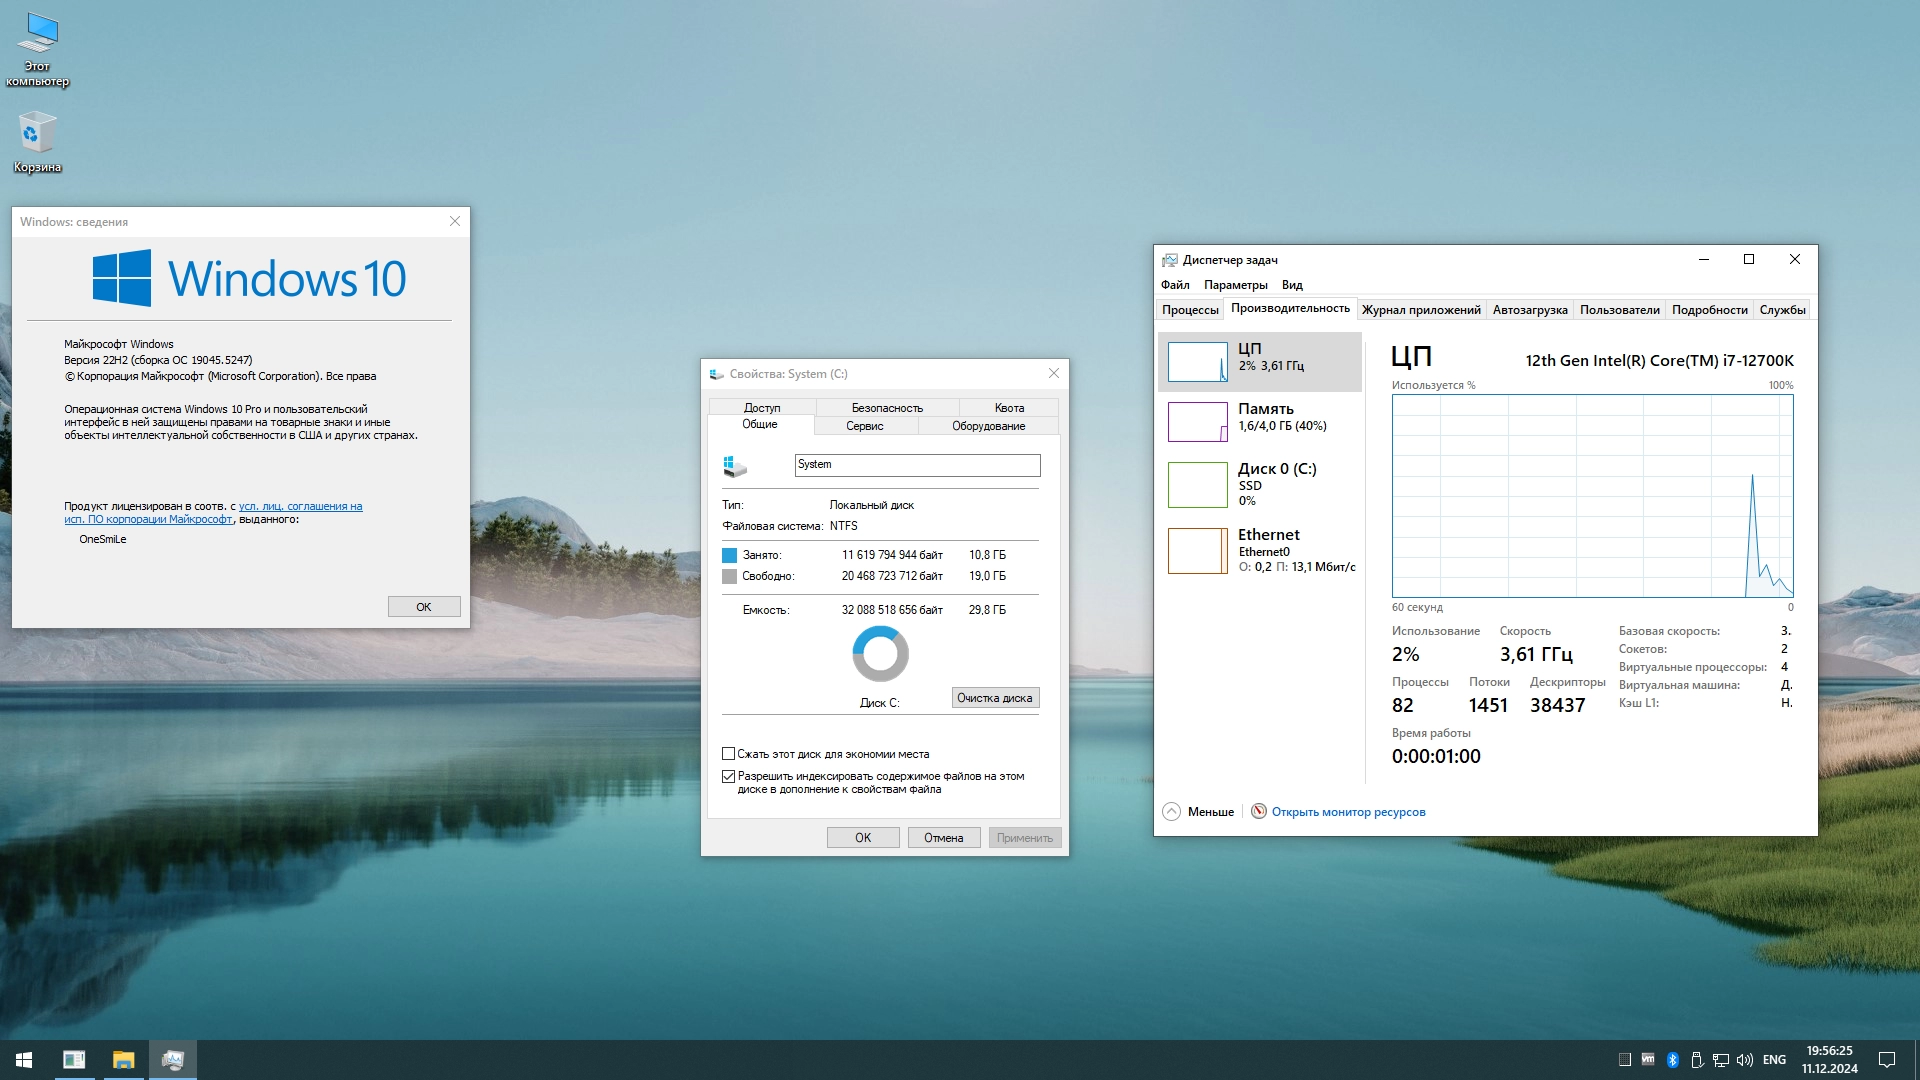Click the Microsoft license terms link
1920x1080 pixels.
(x=300, y=507)
